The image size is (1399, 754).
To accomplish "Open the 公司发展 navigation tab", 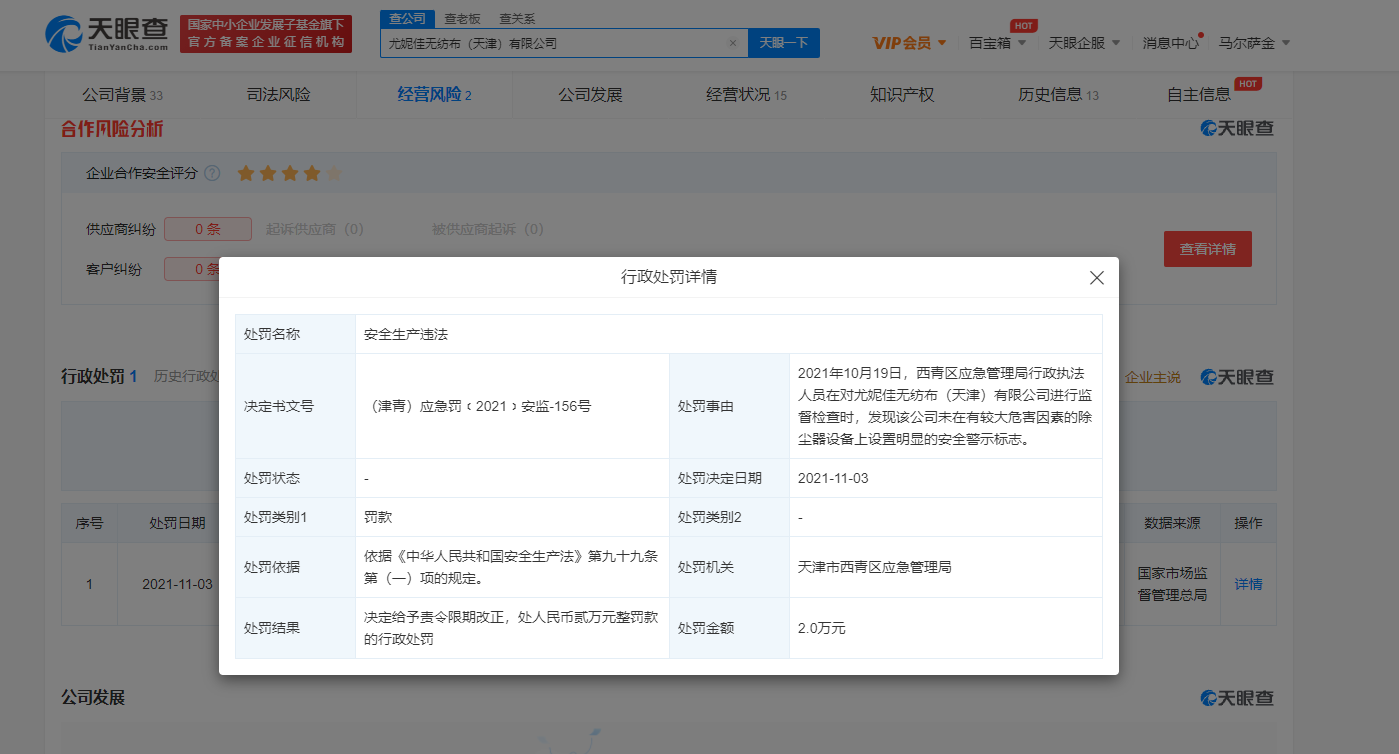I will click(x=591, y=95).
